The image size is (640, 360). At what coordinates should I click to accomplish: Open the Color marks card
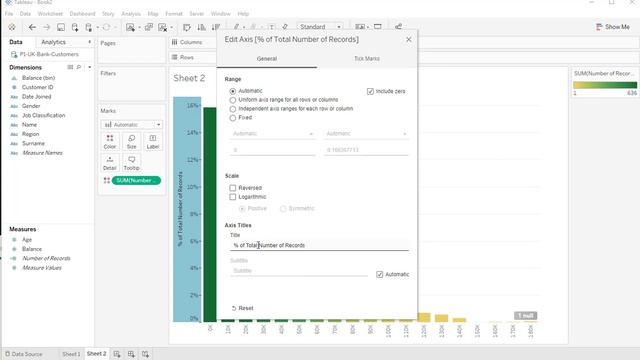[110, 142]
